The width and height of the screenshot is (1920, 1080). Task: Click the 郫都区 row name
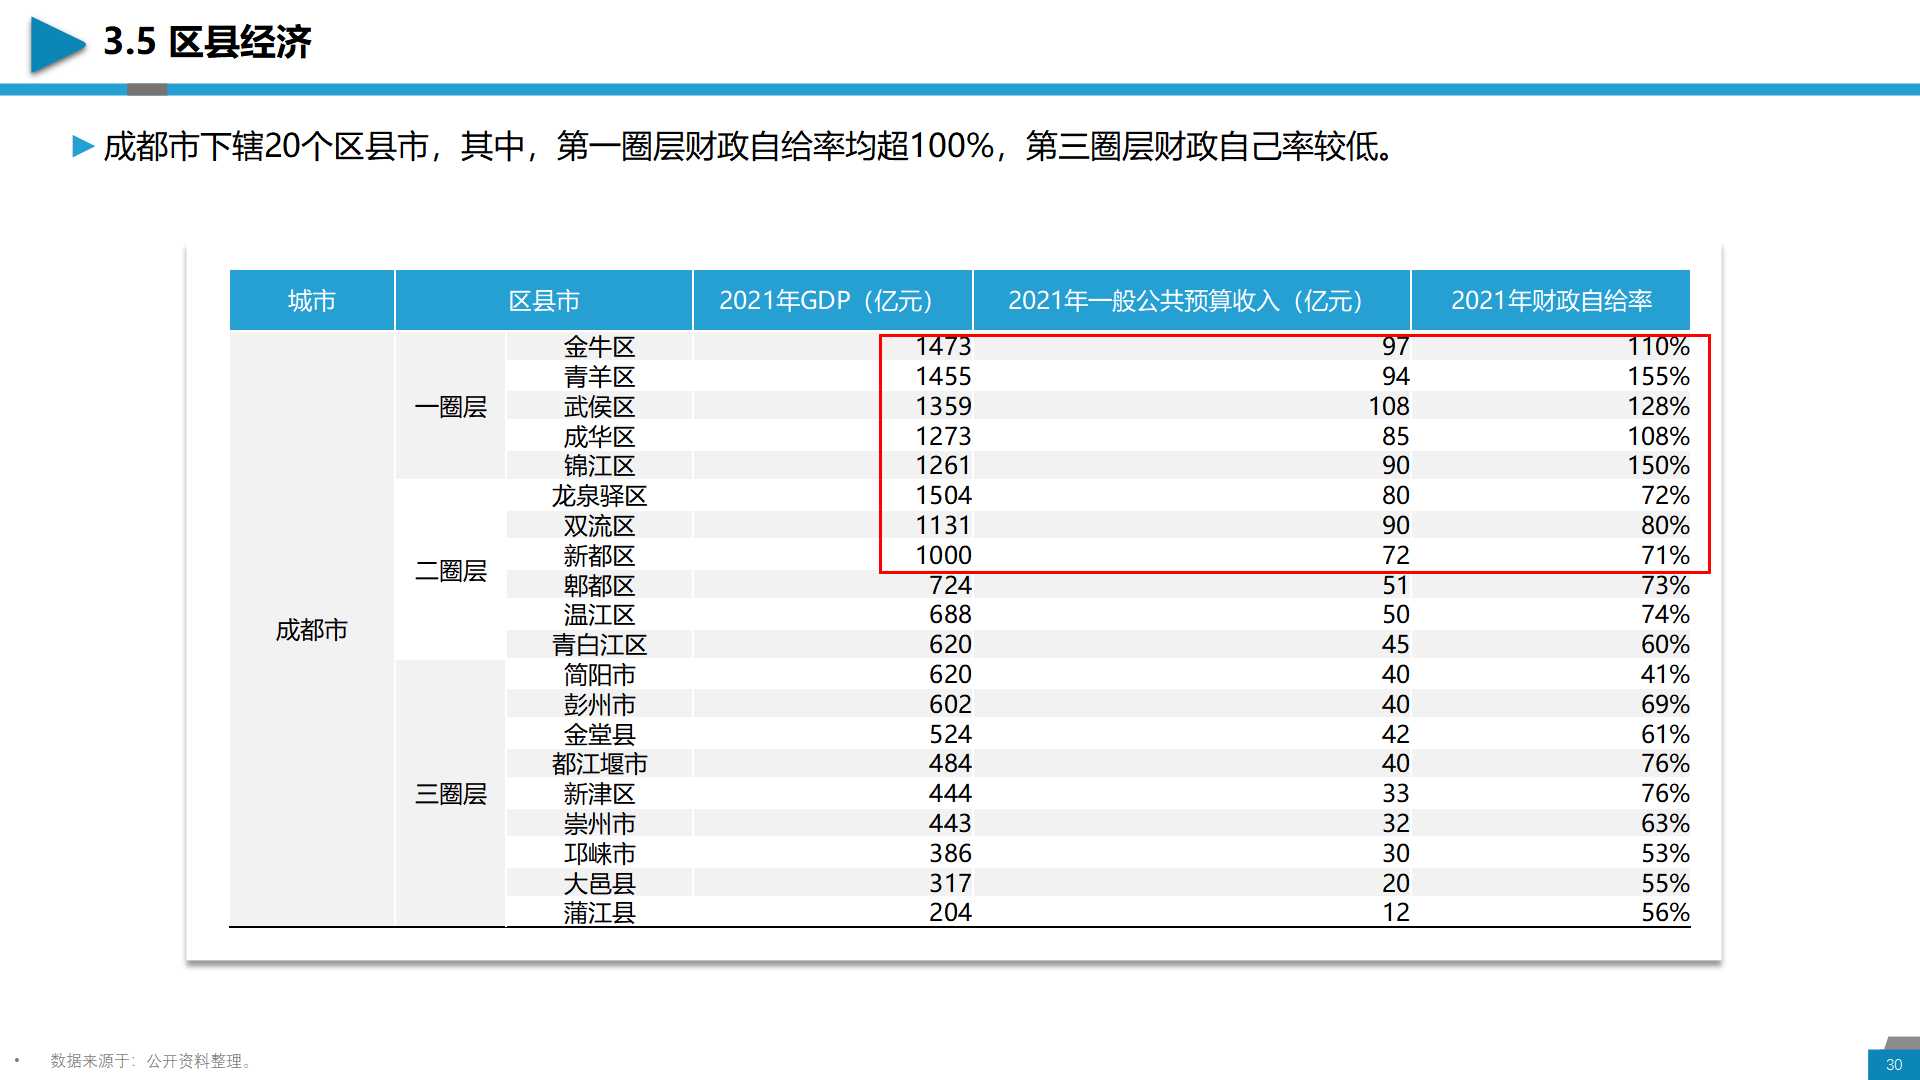coord(599,586)
